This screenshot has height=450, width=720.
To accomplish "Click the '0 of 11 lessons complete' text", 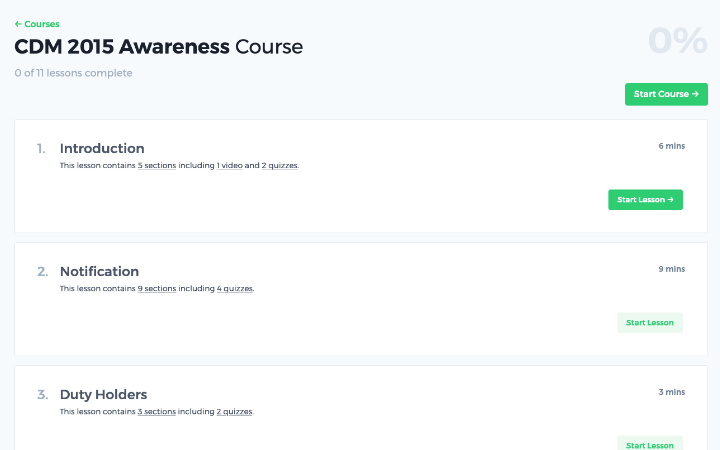I will [73, 73].
